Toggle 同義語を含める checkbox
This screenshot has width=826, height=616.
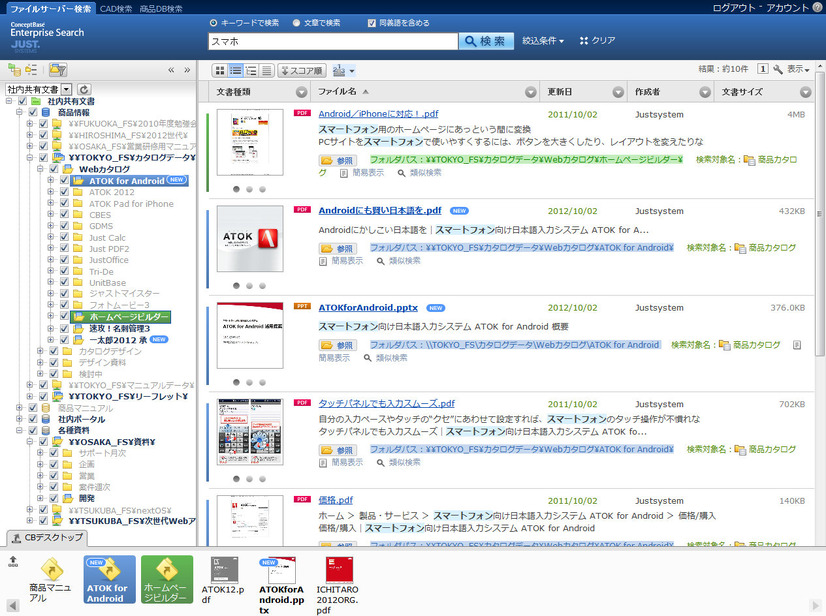[372, 23]
